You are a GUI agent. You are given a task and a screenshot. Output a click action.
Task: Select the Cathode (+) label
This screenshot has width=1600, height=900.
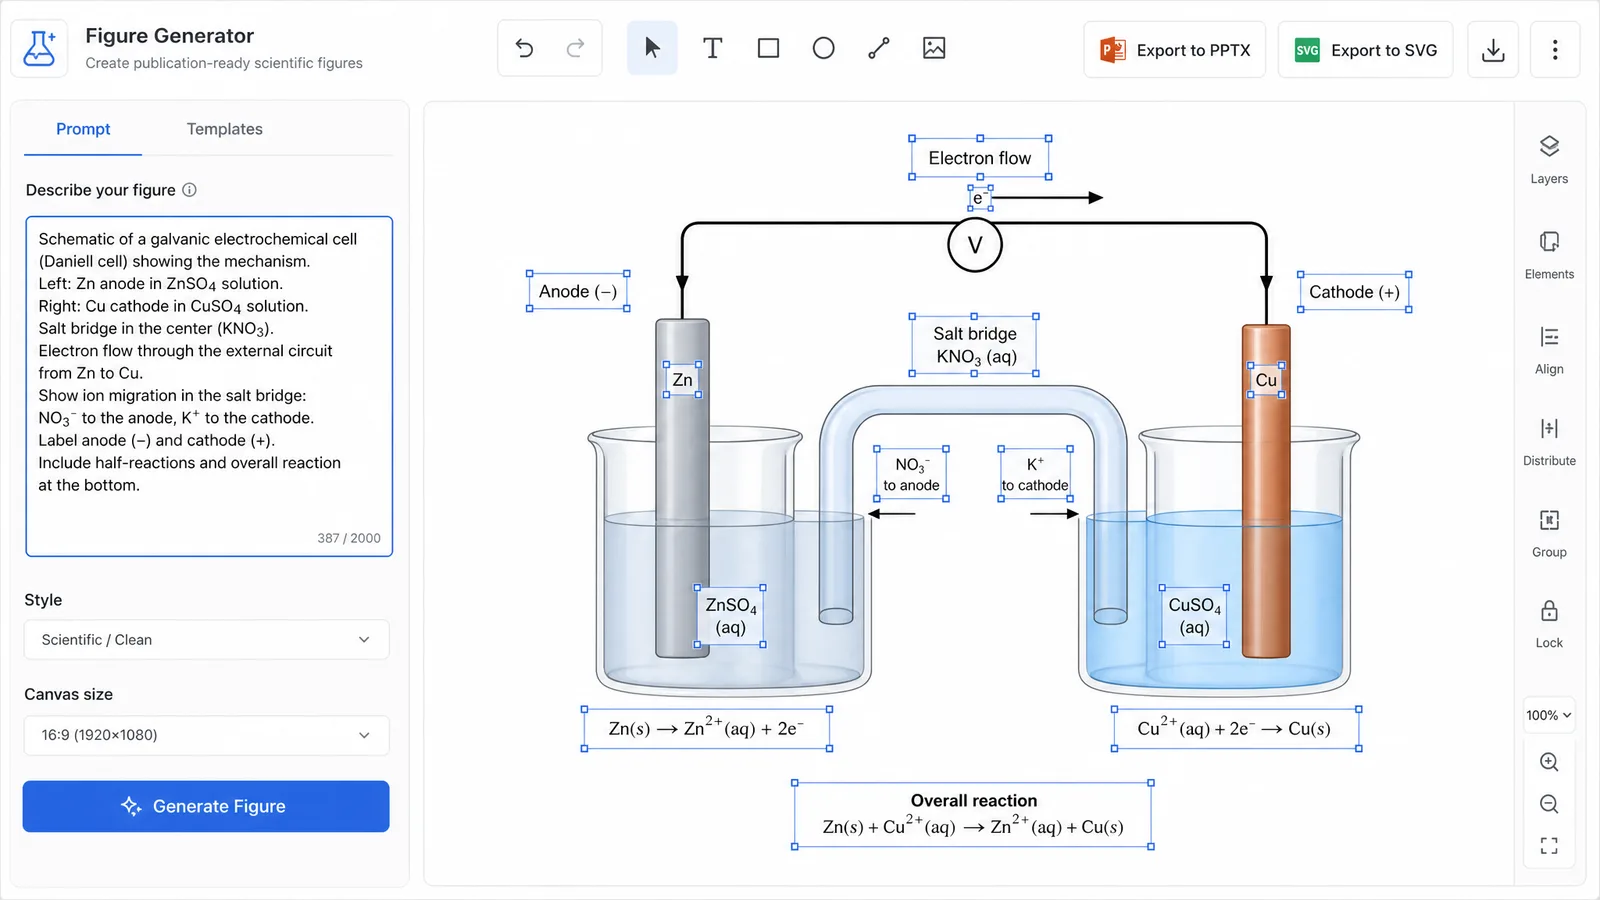(1354, 292)
